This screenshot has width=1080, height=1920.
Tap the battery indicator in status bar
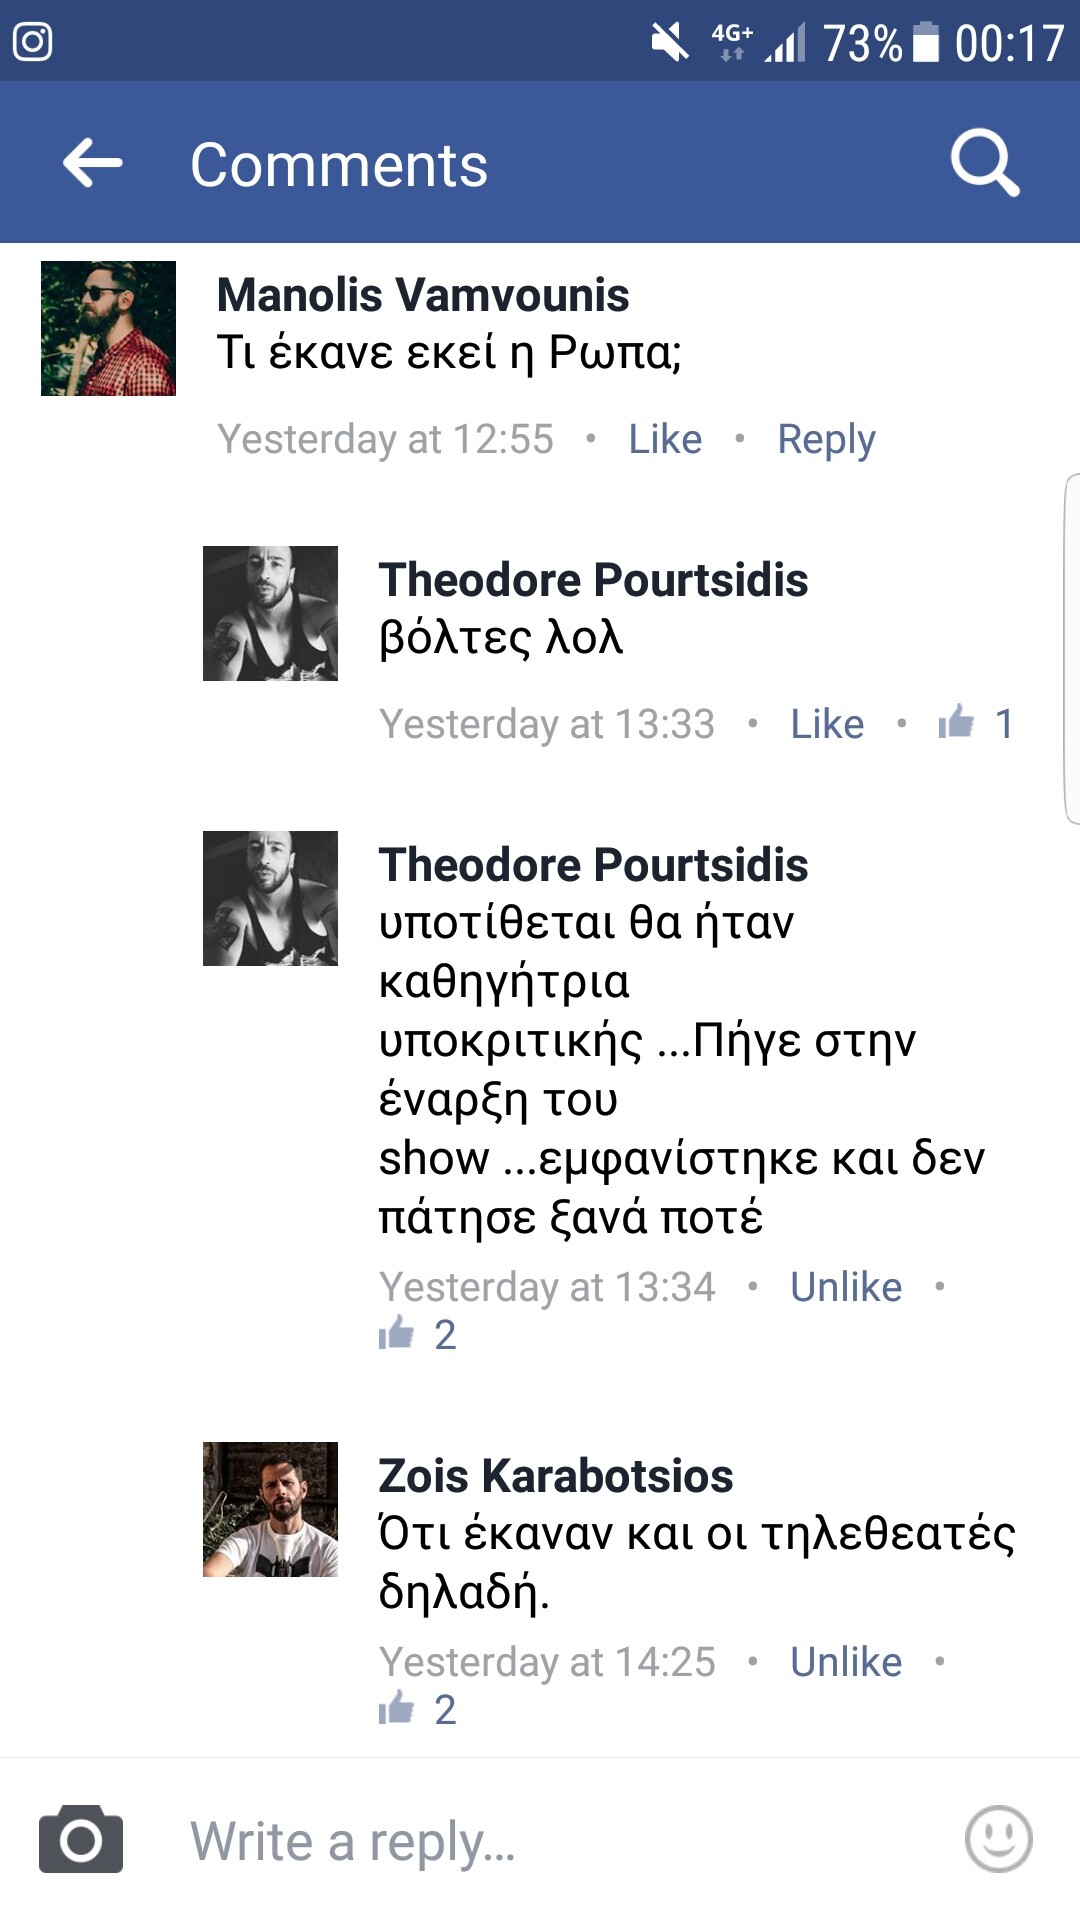927,42
